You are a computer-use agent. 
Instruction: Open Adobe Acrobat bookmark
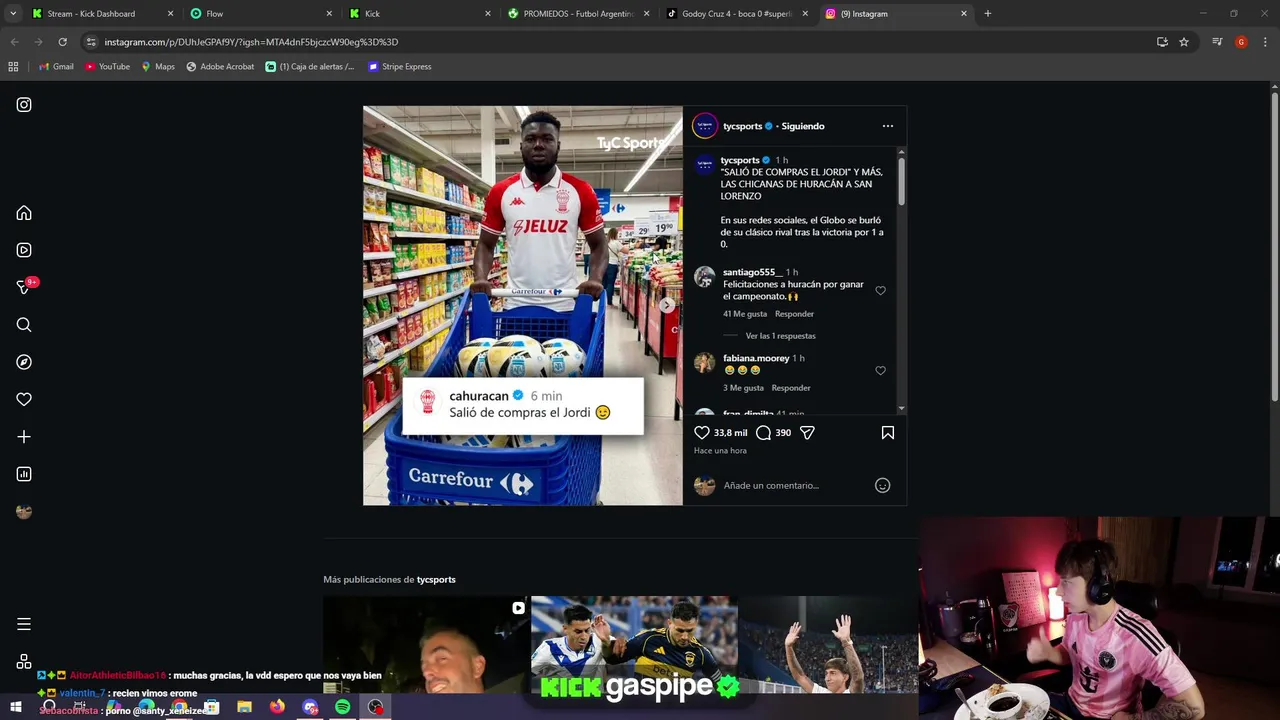click(220, 67)
